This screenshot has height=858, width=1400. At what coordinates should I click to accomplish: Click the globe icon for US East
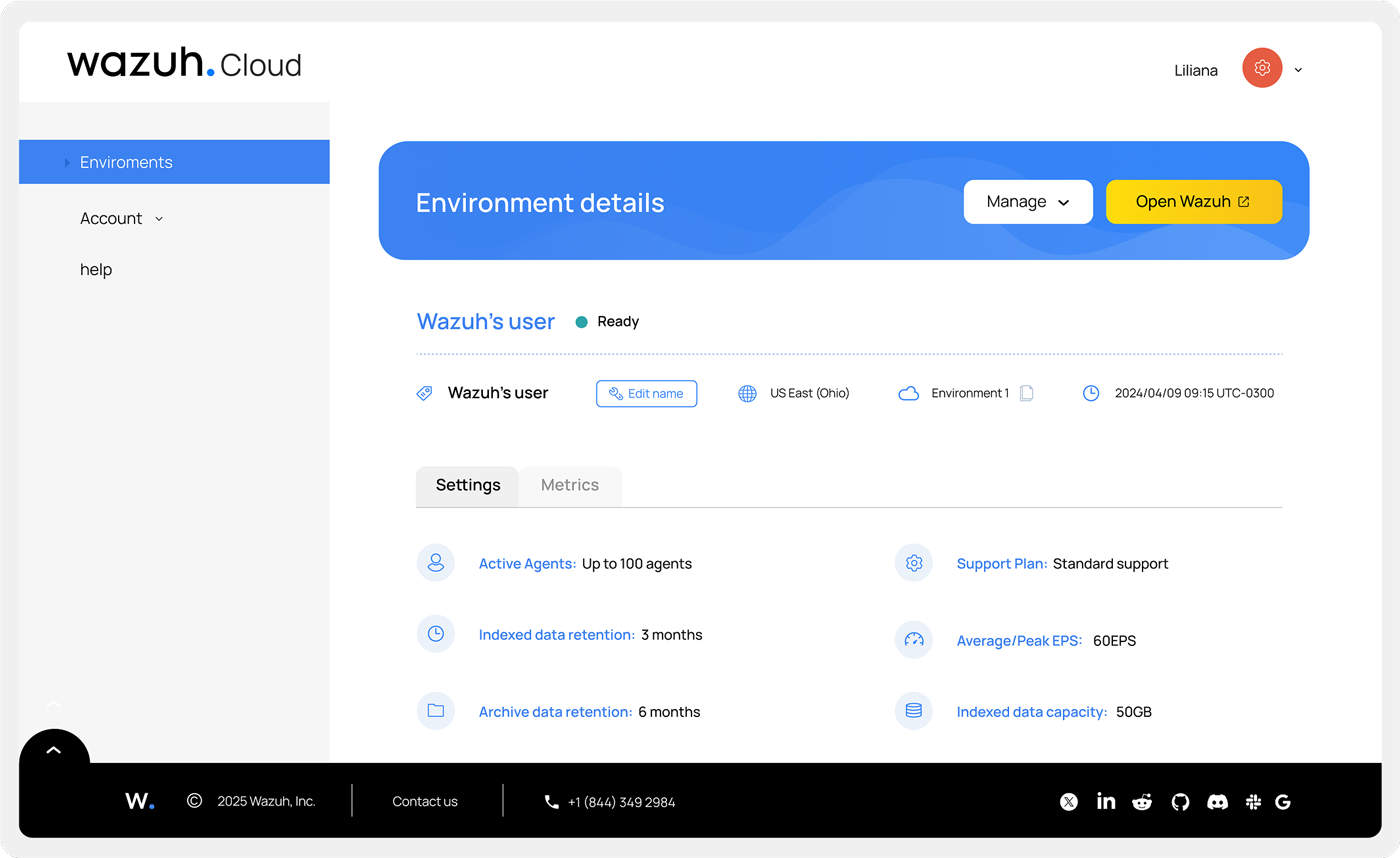click(x=747, y=394)
